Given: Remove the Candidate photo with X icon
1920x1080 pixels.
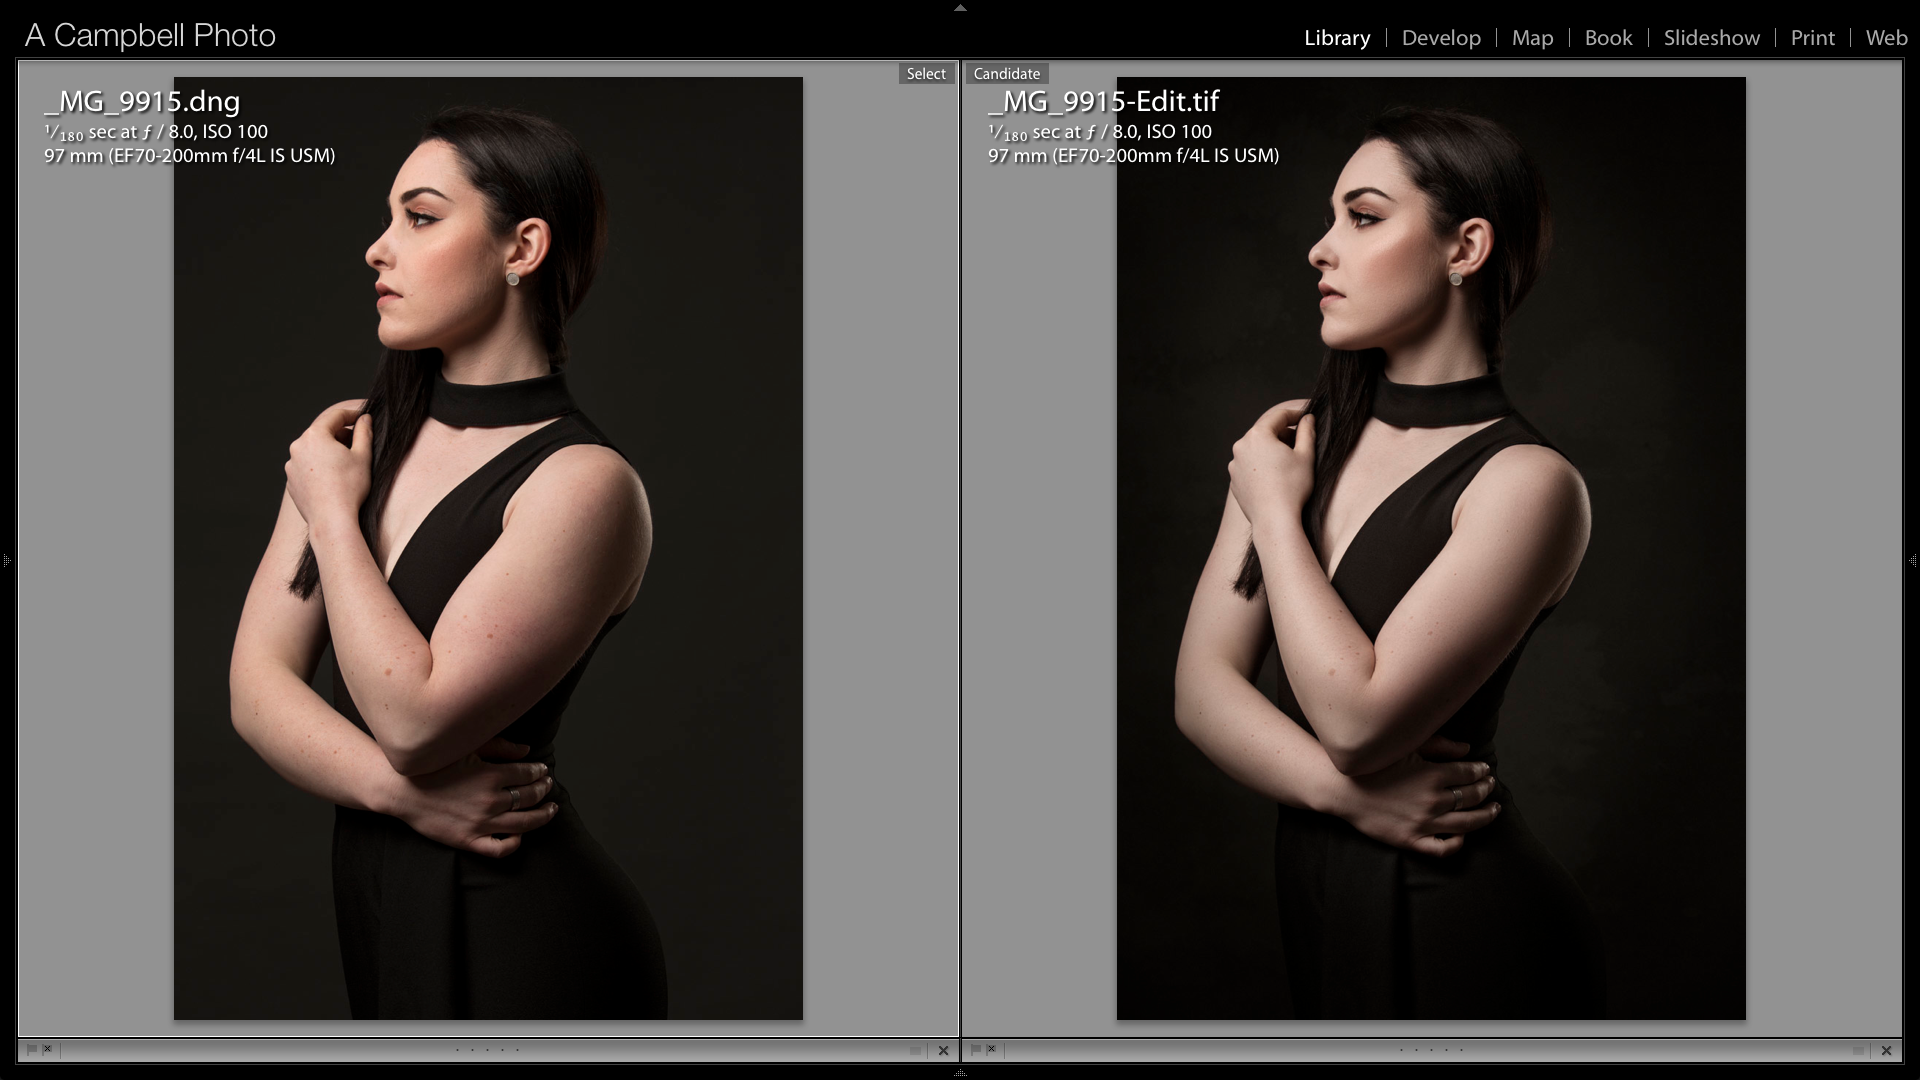Looking at the screenshot, I should tap(1886, 1051).
